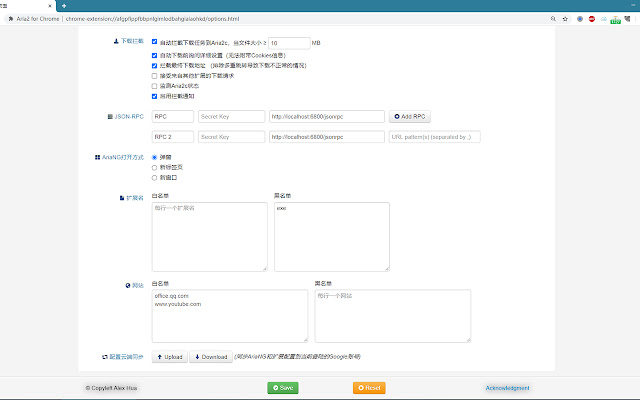The width and height of the screenshot is (640, 400).
Task: Click the download interception section icon
Action: [116, 41]
